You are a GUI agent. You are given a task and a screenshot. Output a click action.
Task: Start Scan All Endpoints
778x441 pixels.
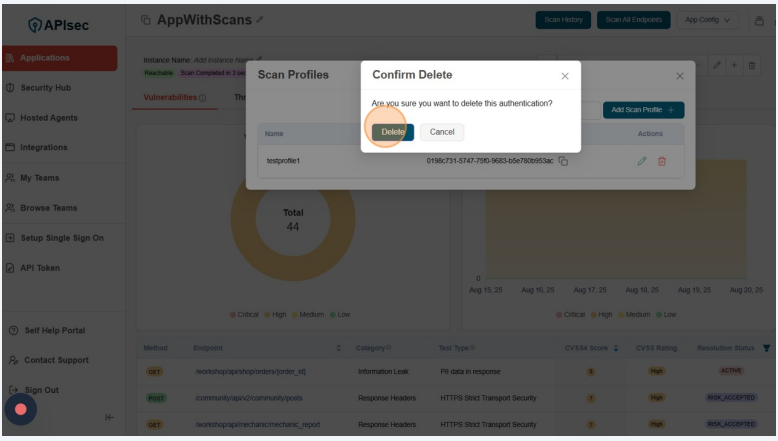click(634, 20)
